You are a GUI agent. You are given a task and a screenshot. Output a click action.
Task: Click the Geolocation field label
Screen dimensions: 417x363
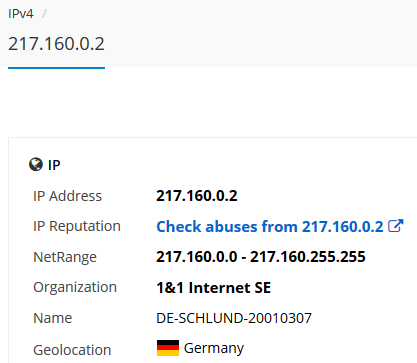point(72,350)
